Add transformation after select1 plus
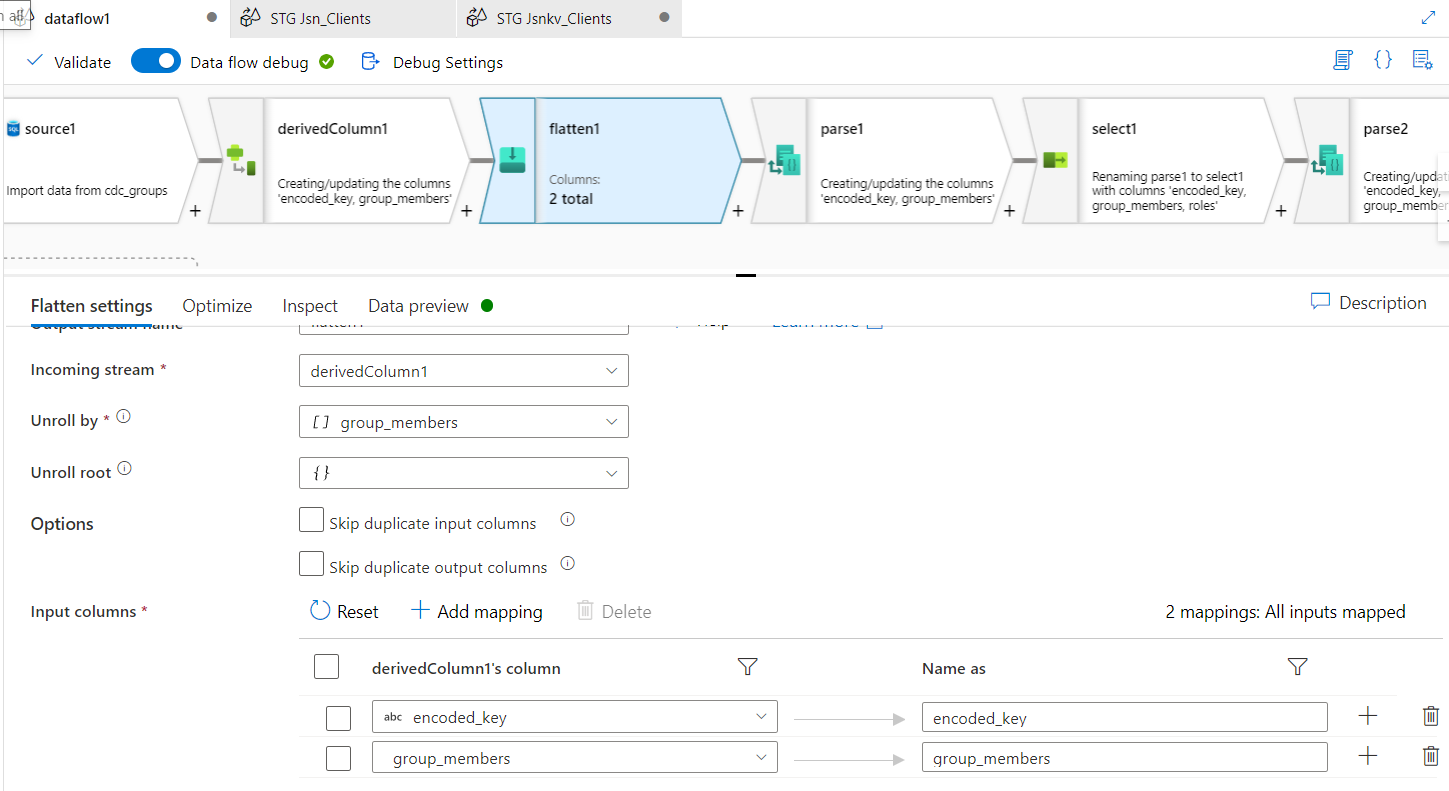 pyautogui.click(x=1281, y=211)
